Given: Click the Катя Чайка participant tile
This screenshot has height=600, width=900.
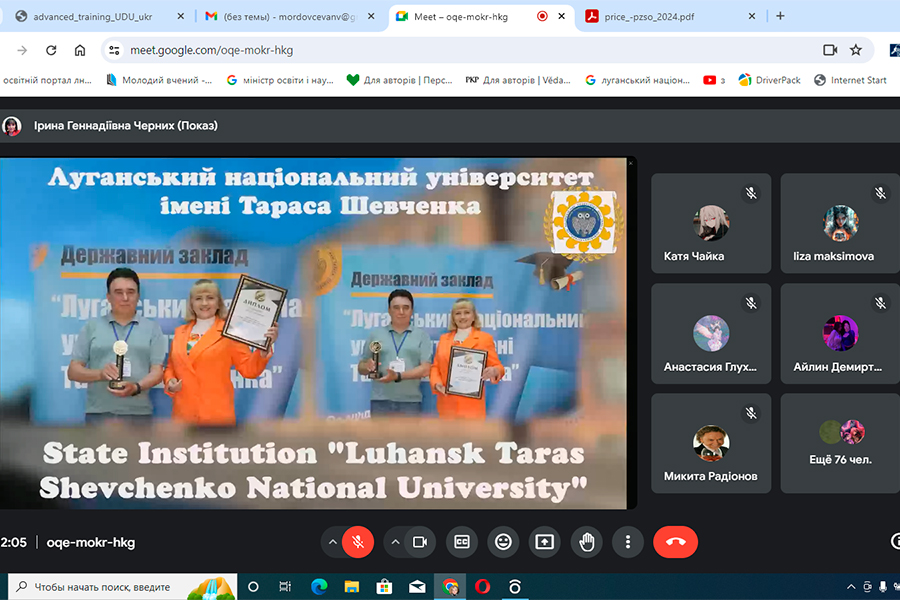Looking at the screenshot, I should 711,223.
